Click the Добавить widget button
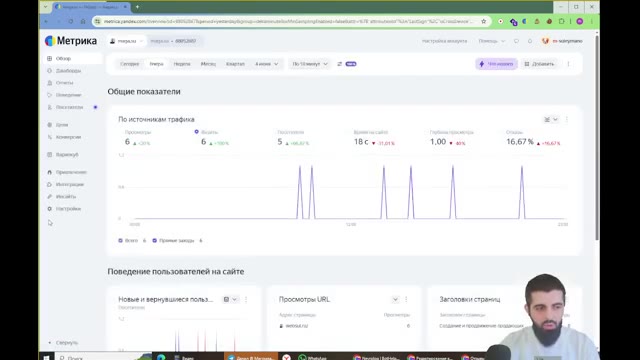The height and width of the screenshot is (360, 640). pyautogui.click(x=539, y=64)
